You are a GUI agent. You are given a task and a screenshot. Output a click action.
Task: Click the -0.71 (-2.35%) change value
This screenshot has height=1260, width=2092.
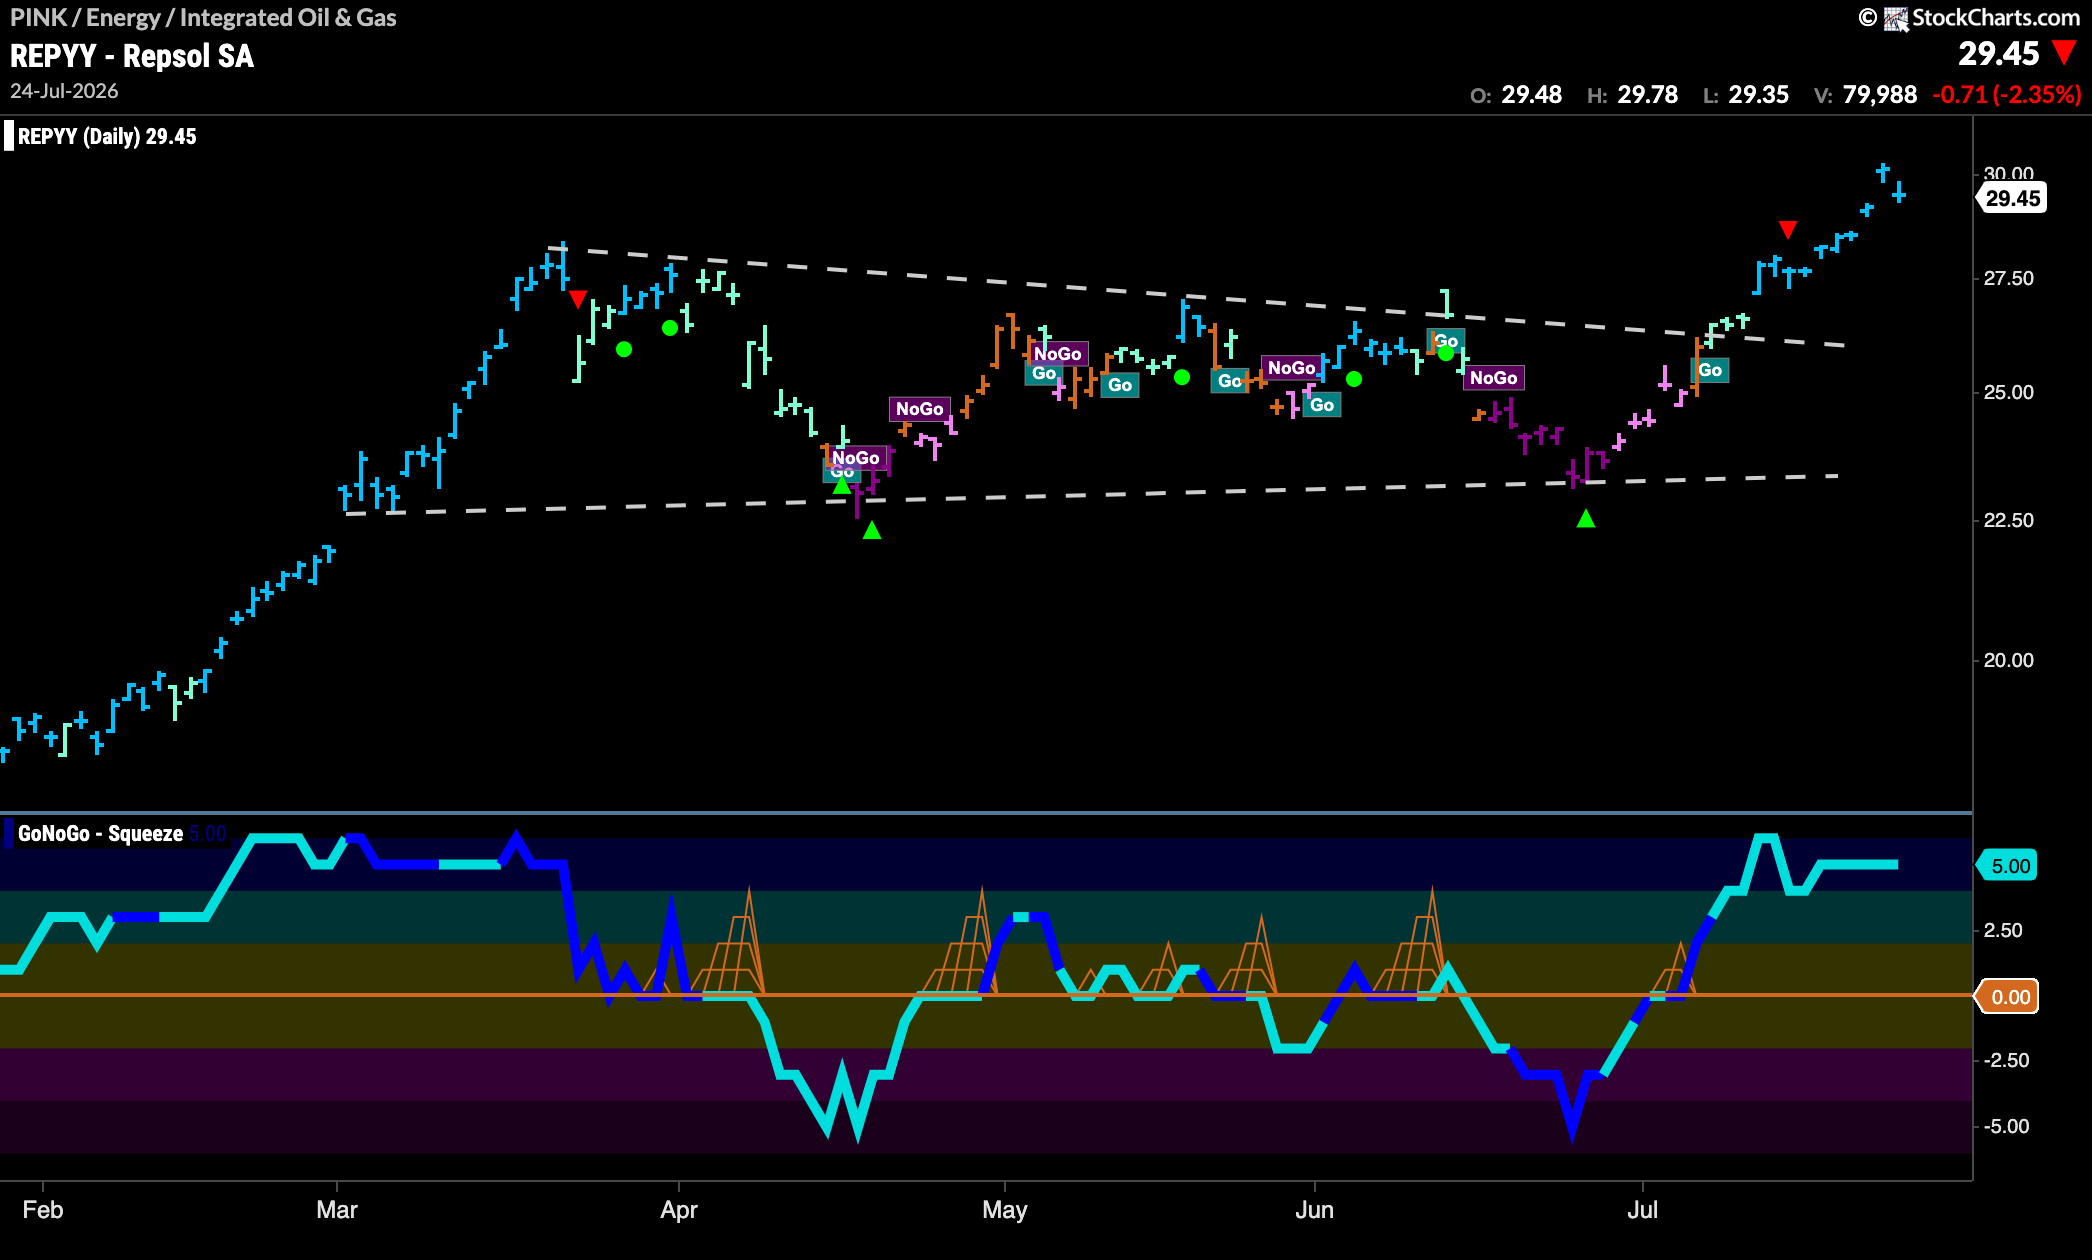(2006, 95)
